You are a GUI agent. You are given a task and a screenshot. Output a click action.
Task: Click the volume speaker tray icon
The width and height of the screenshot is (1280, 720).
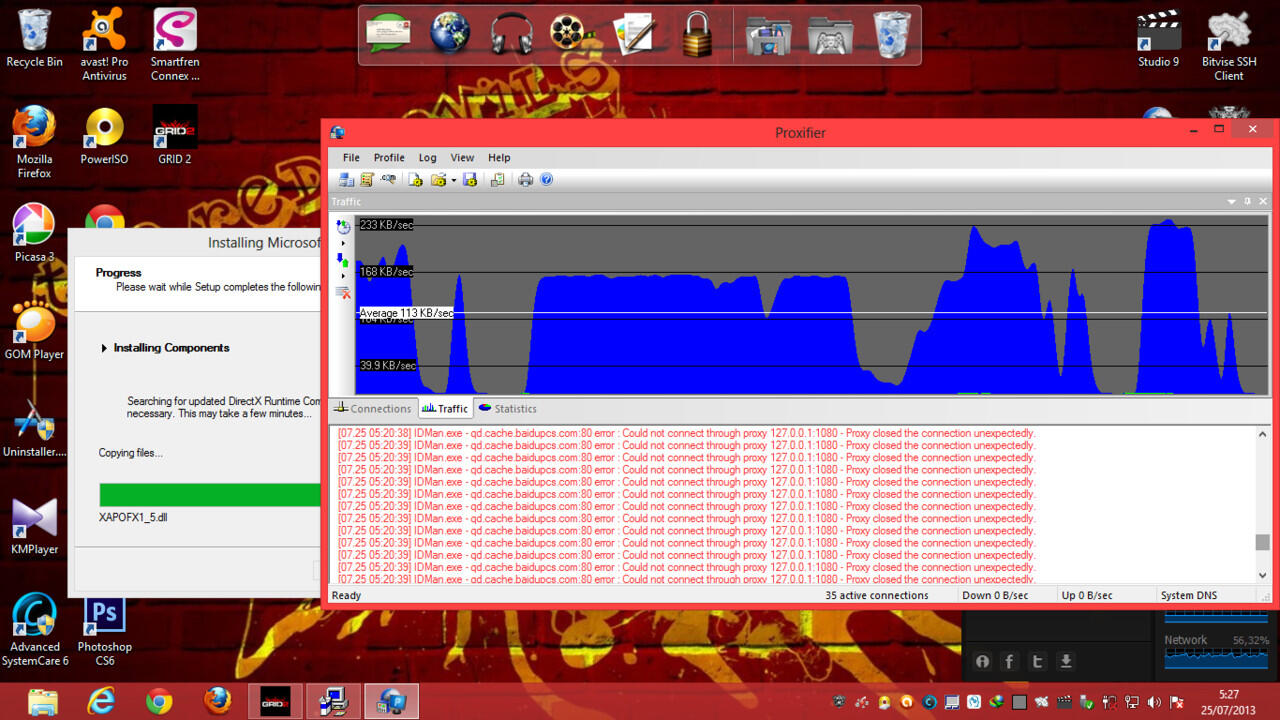point(1156,702)
